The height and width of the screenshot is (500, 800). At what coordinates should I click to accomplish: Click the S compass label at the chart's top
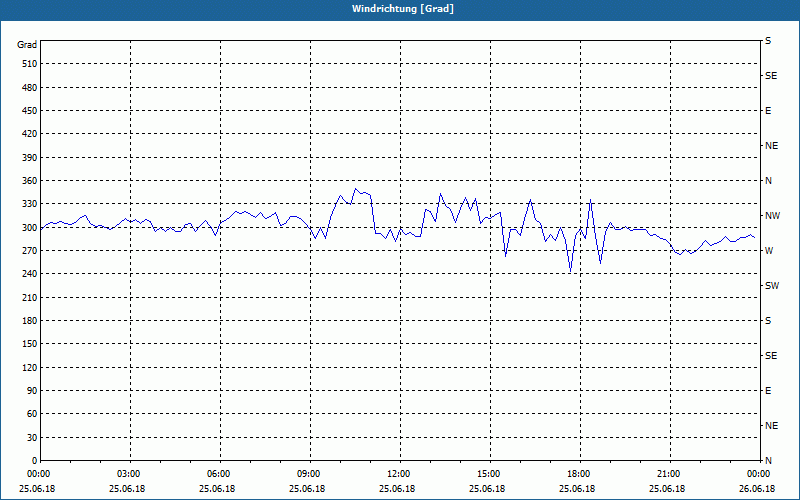point(768,41)
